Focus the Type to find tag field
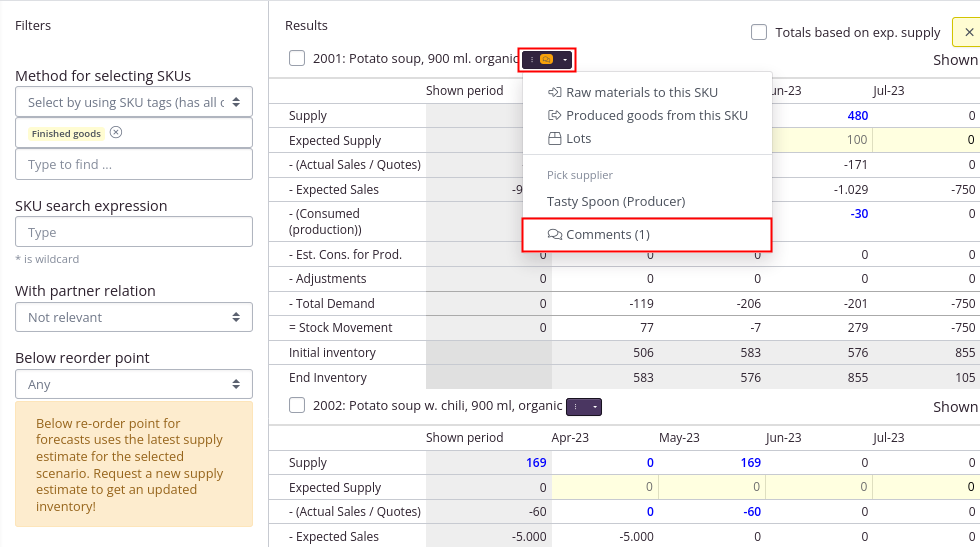The height and width of the screenshot is (547, 980). (134, 164)
